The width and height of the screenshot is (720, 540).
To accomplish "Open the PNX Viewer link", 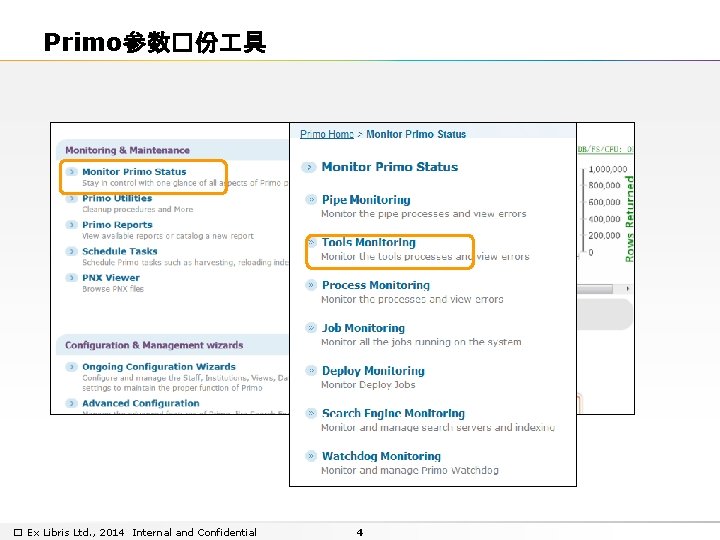I will tap(111, 277).
